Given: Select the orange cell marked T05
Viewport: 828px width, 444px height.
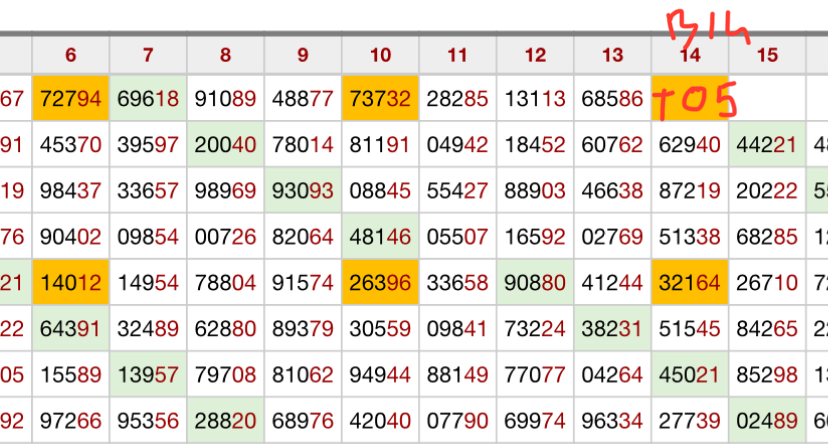Looking at the screenshot, I should (x=689, y=99).
